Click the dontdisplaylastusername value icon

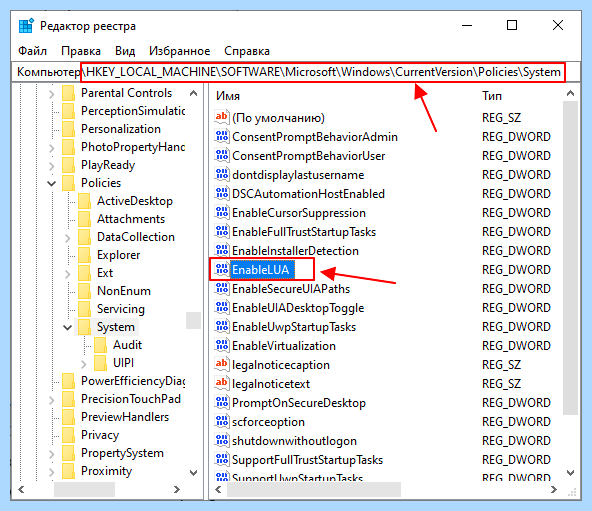click(x=222, y=174)
